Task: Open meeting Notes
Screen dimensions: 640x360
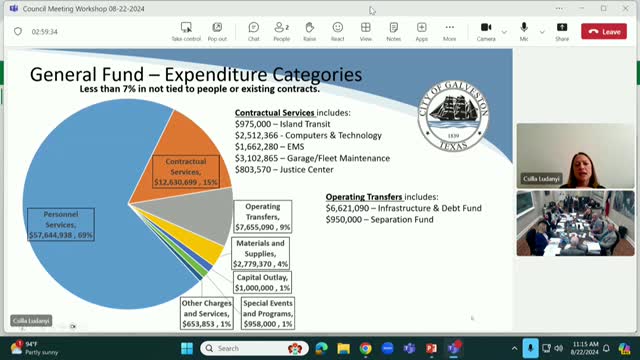Action: (x=393, y=32)
